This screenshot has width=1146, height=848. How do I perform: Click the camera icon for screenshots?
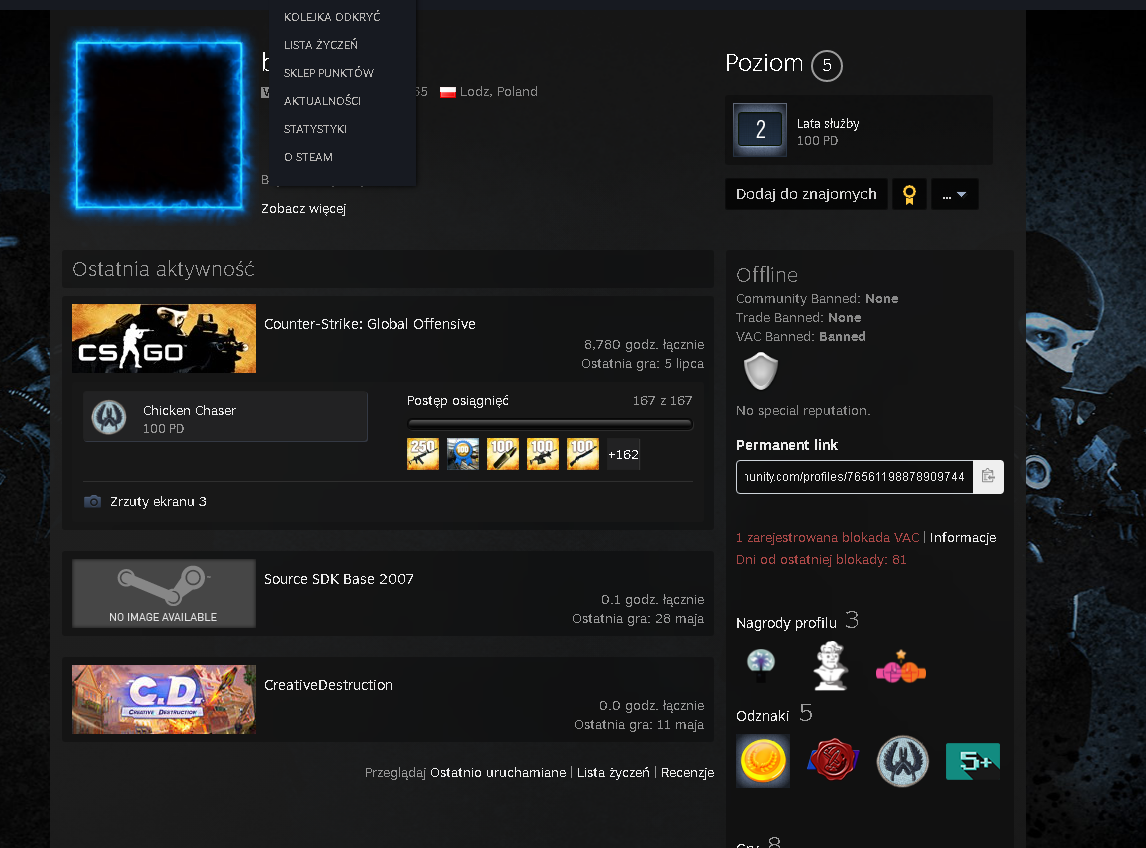click(x=92, y=501)
